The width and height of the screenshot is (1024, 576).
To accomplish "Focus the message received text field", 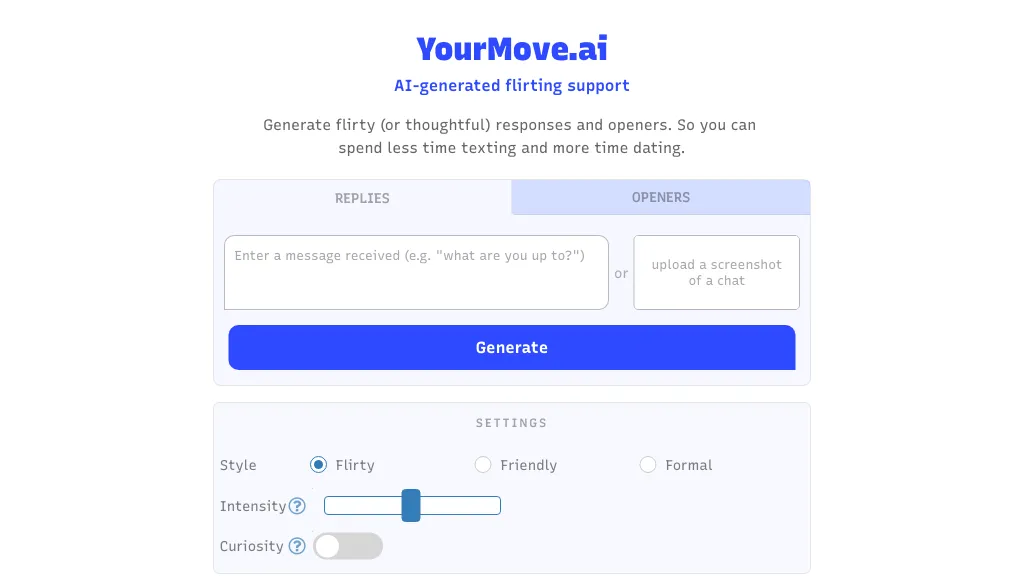I will [x=416, y=272].
